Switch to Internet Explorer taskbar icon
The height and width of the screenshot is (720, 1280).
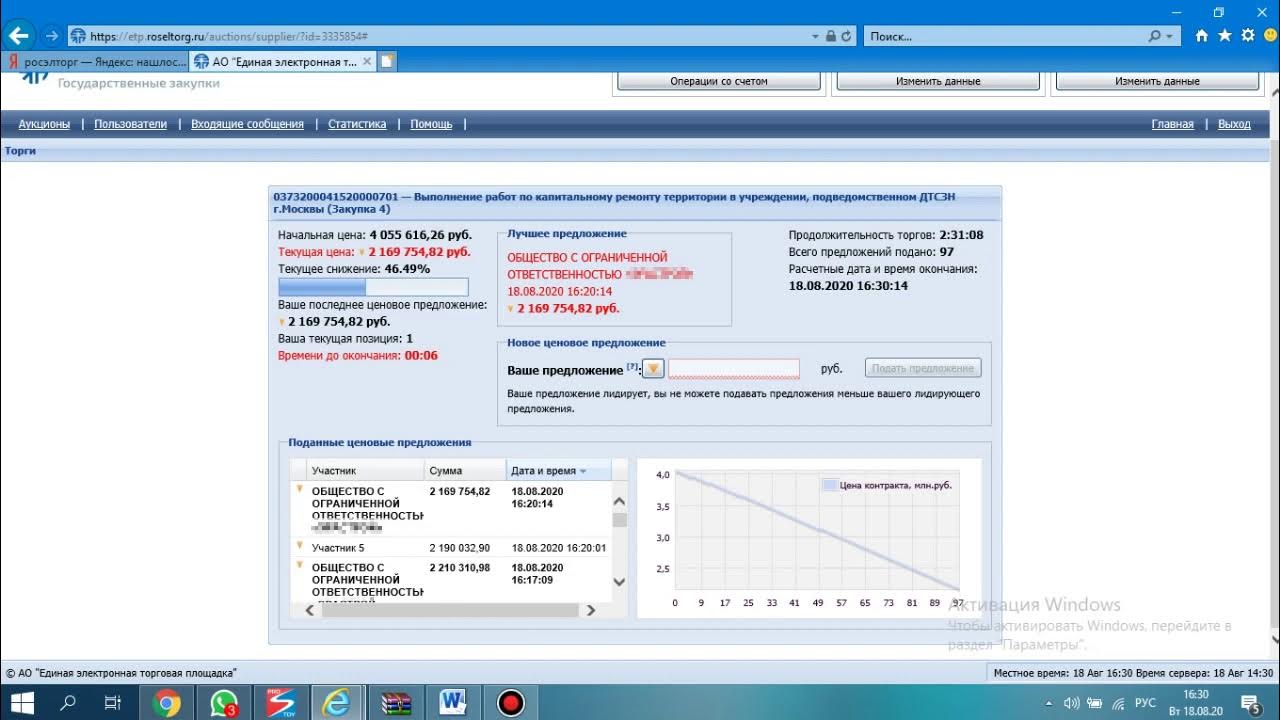(338, 703)
